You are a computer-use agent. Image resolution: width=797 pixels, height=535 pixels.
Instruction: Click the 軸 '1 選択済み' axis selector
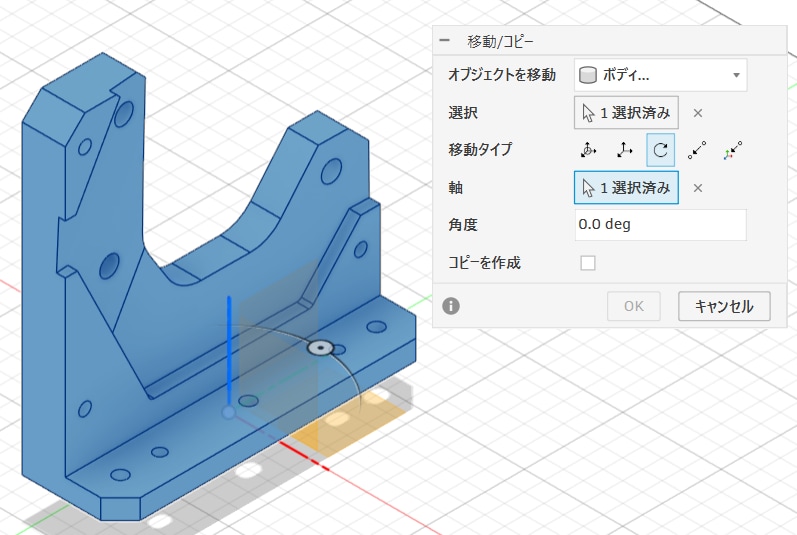click(x=626, y=187)
